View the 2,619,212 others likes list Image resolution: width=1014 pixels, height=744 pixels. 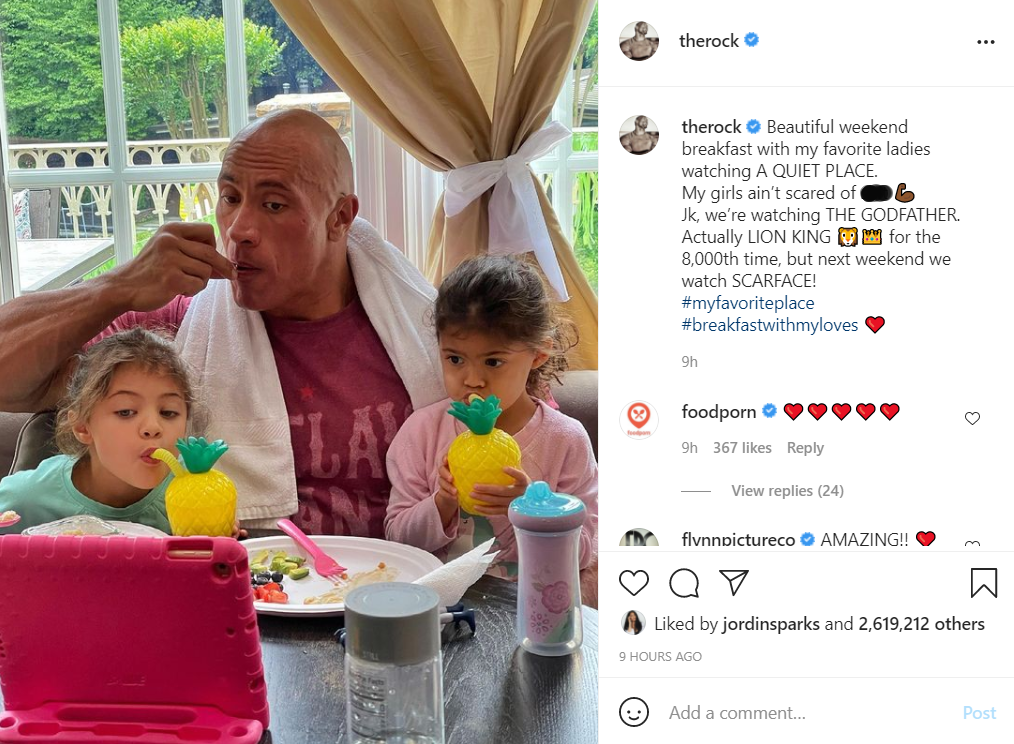[921, 624]
